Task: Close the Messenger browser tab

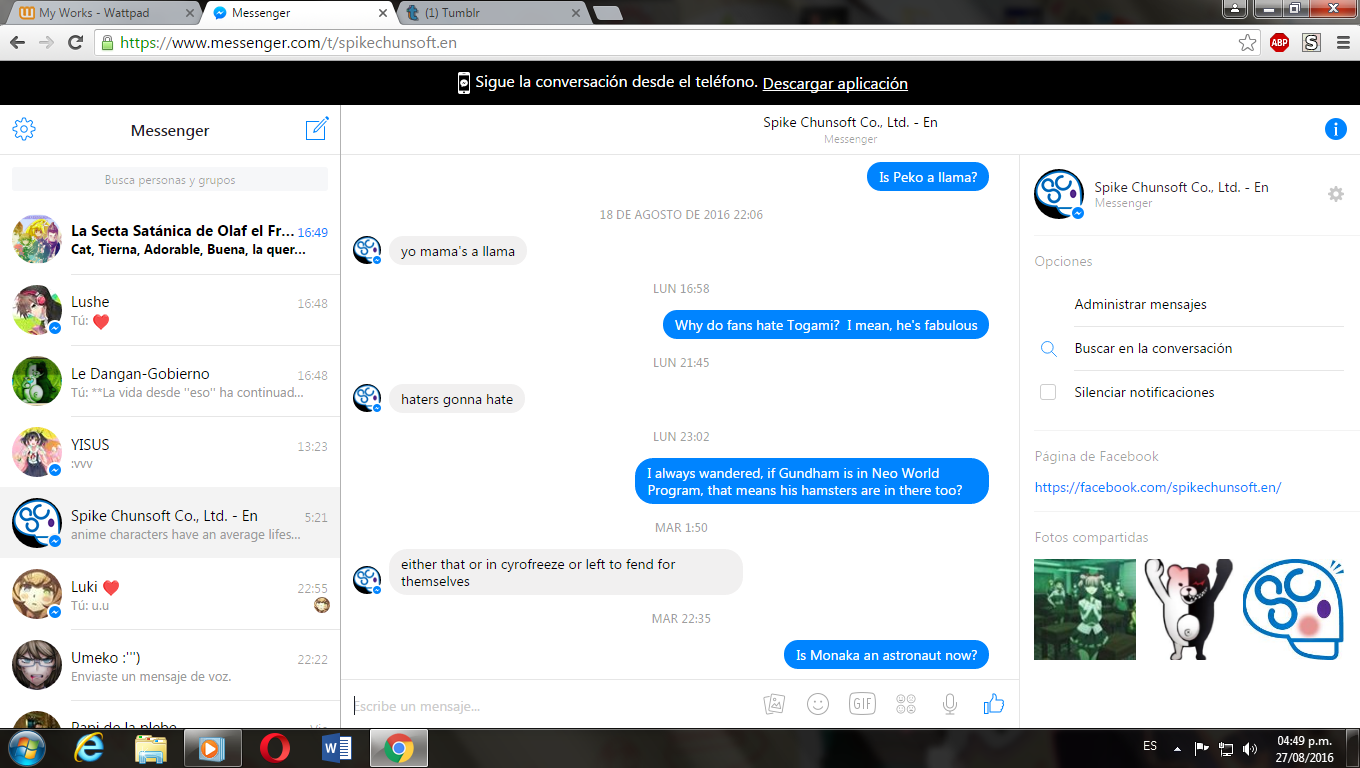Action: (381, 13)
